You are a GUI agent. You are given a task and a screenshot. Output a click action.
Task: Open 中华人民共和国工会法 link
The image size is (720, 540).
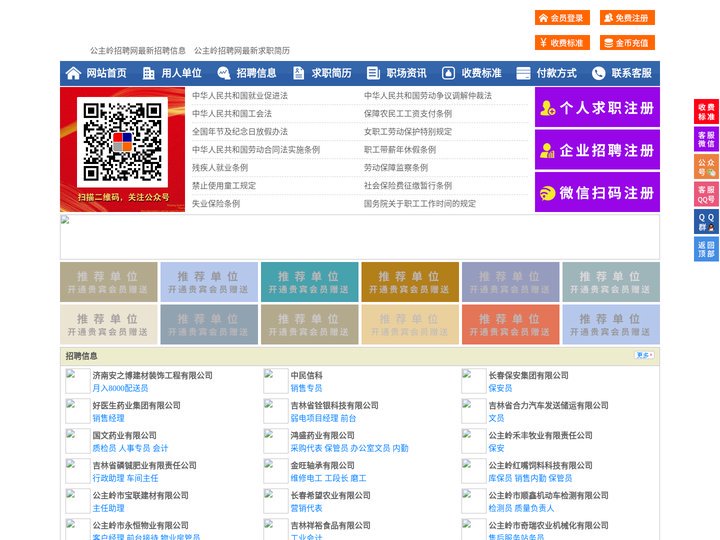click(232, 113)
